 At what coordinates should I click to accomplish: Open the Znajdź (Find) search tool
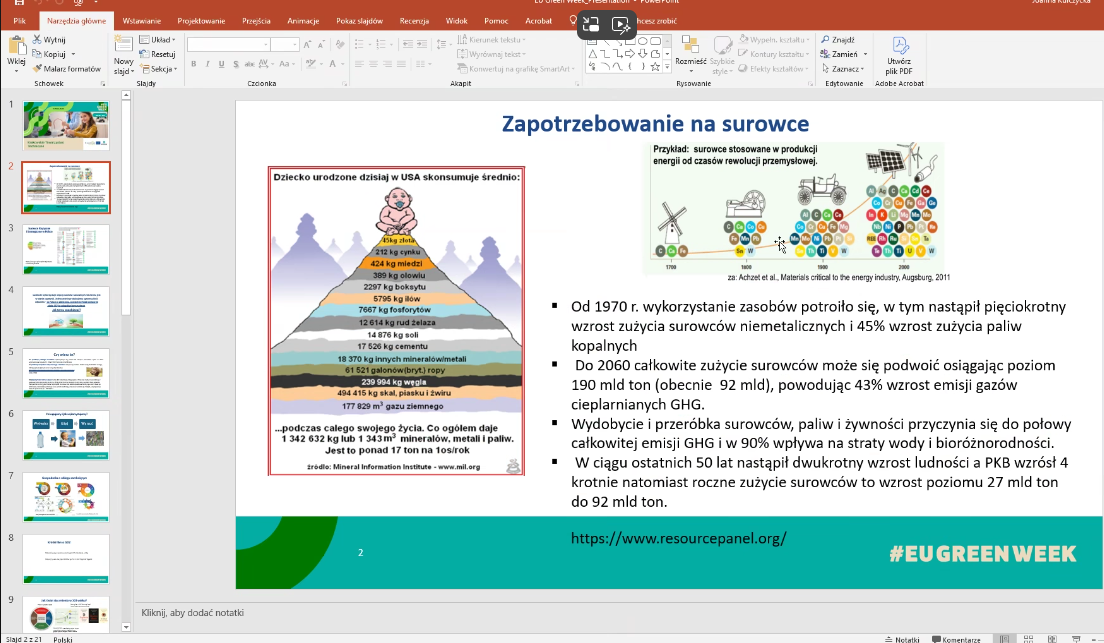[838, 39]
